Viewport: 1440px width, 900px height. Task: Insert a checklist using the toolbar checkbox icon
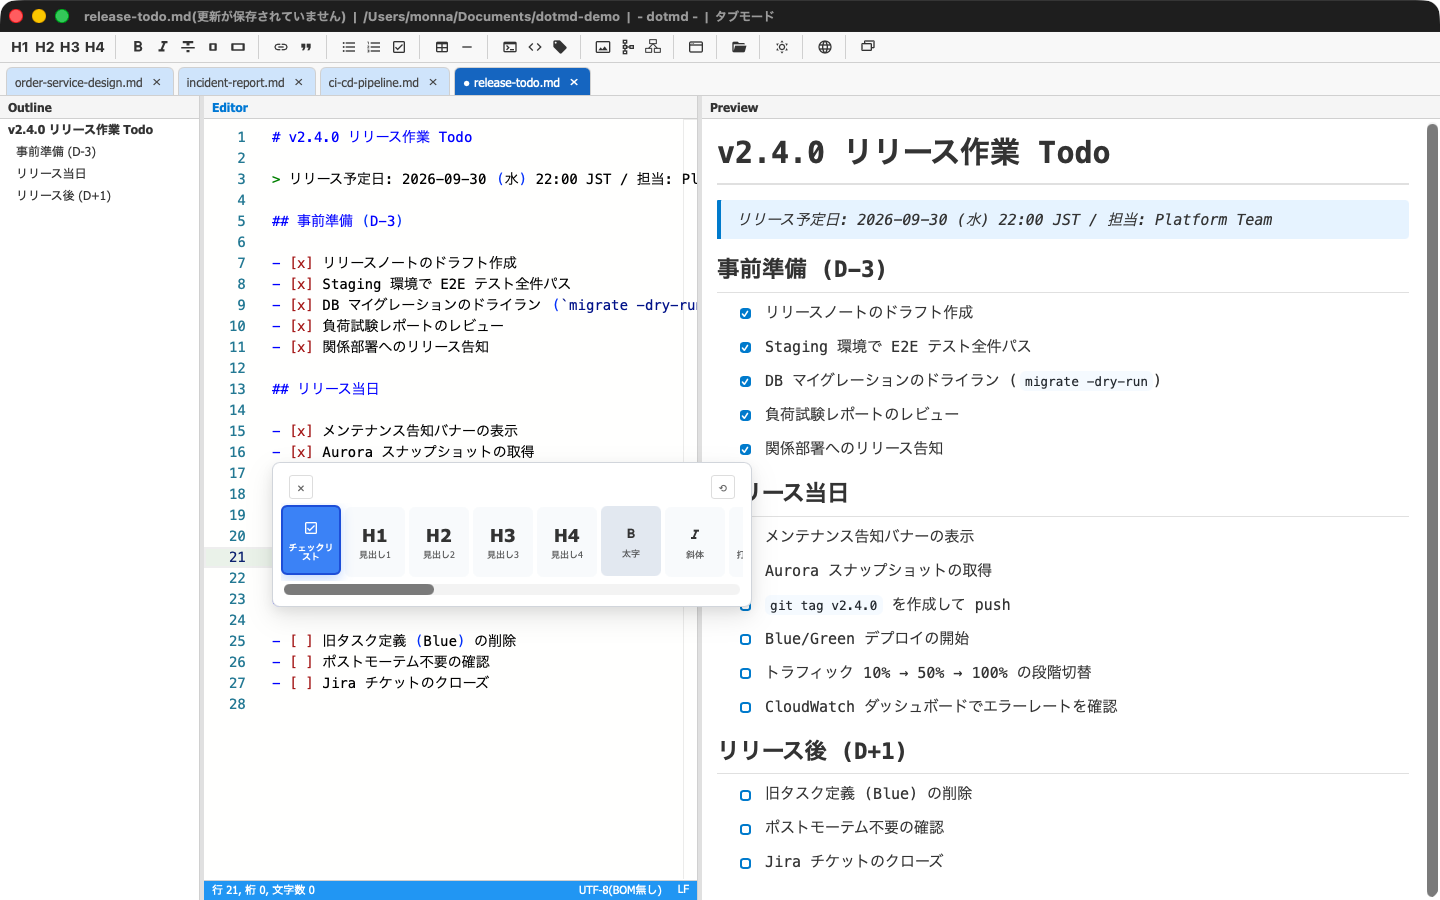[399, 47]
